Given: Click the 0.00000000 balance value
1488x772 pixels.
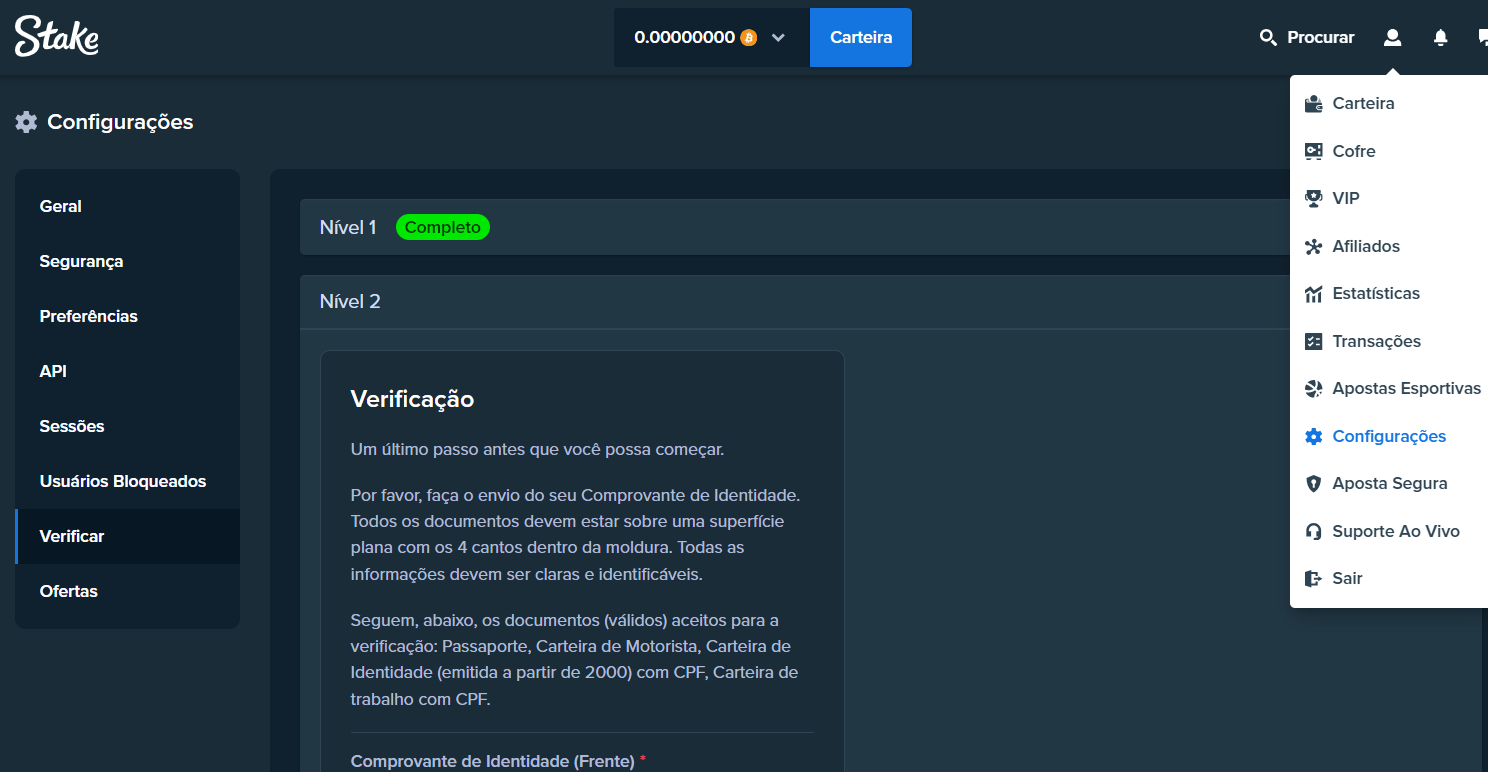Looking at the screenshot, I should (x=685, y=37).
